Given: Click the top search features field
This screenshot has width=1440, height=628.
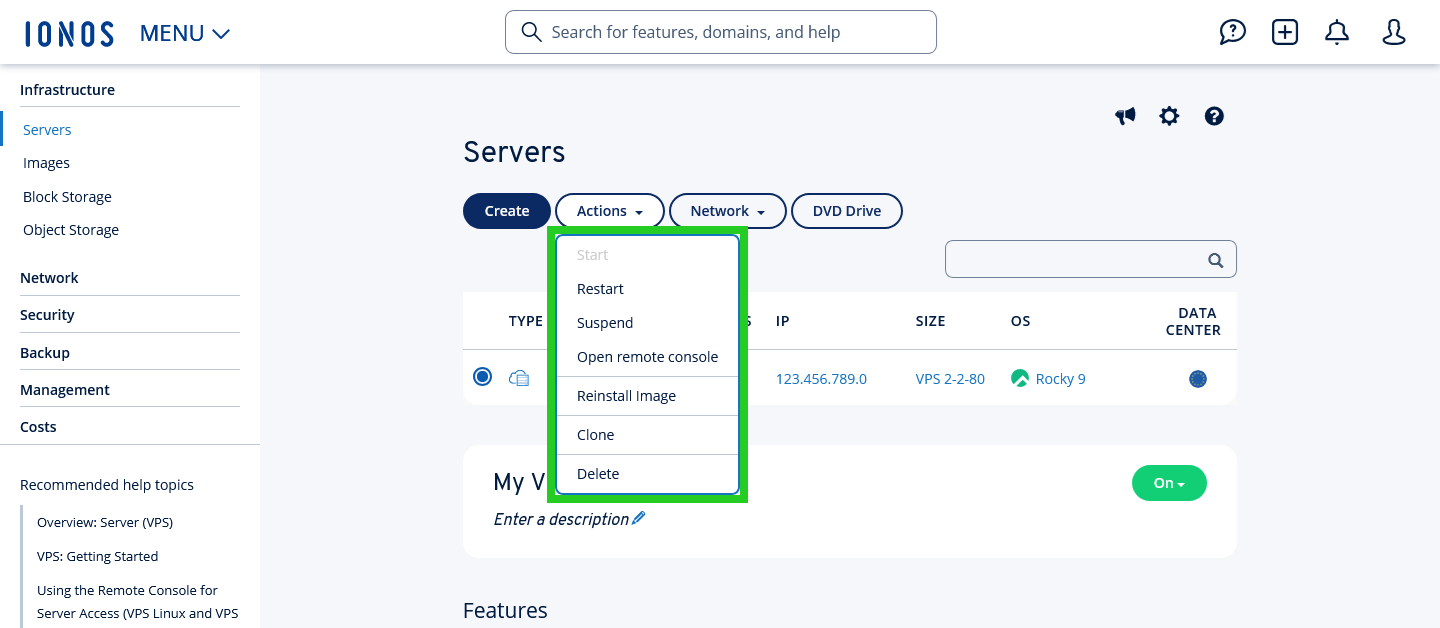Looking at the screenshot, I should [721, 32].
